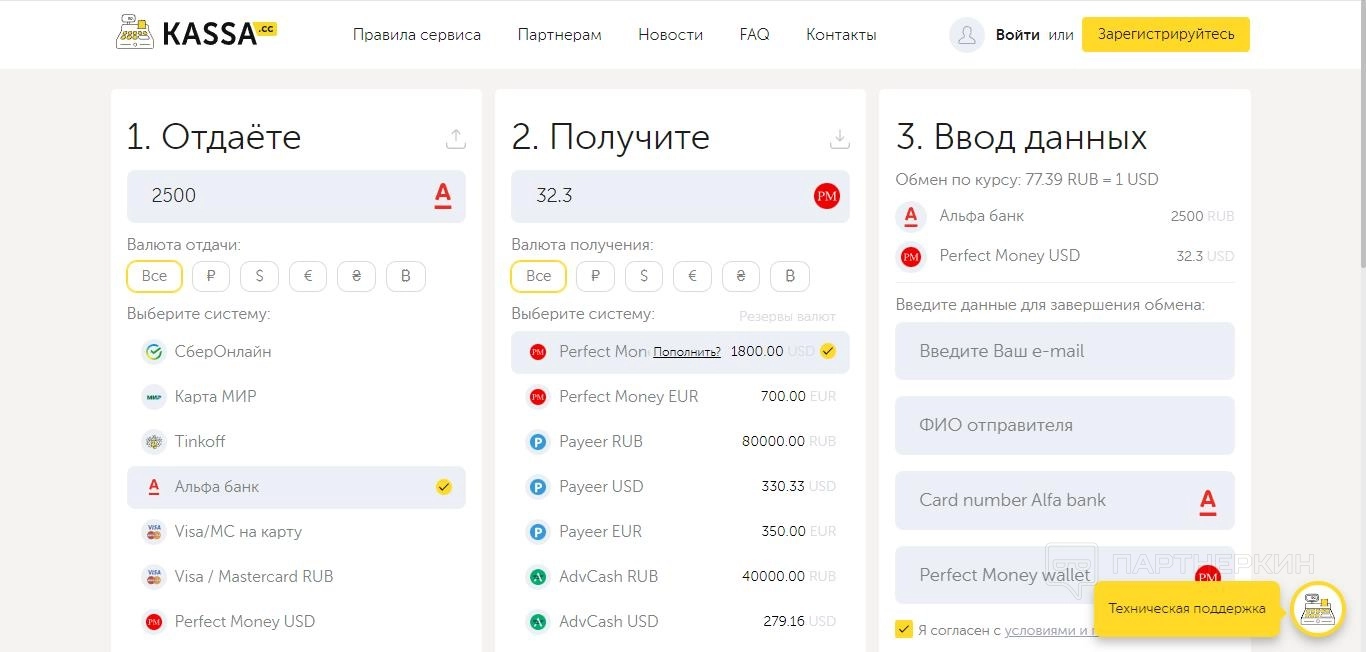Click the Получите amount field with 32.3
Viewport: 1366px width, 652px height.
point(680,196)
